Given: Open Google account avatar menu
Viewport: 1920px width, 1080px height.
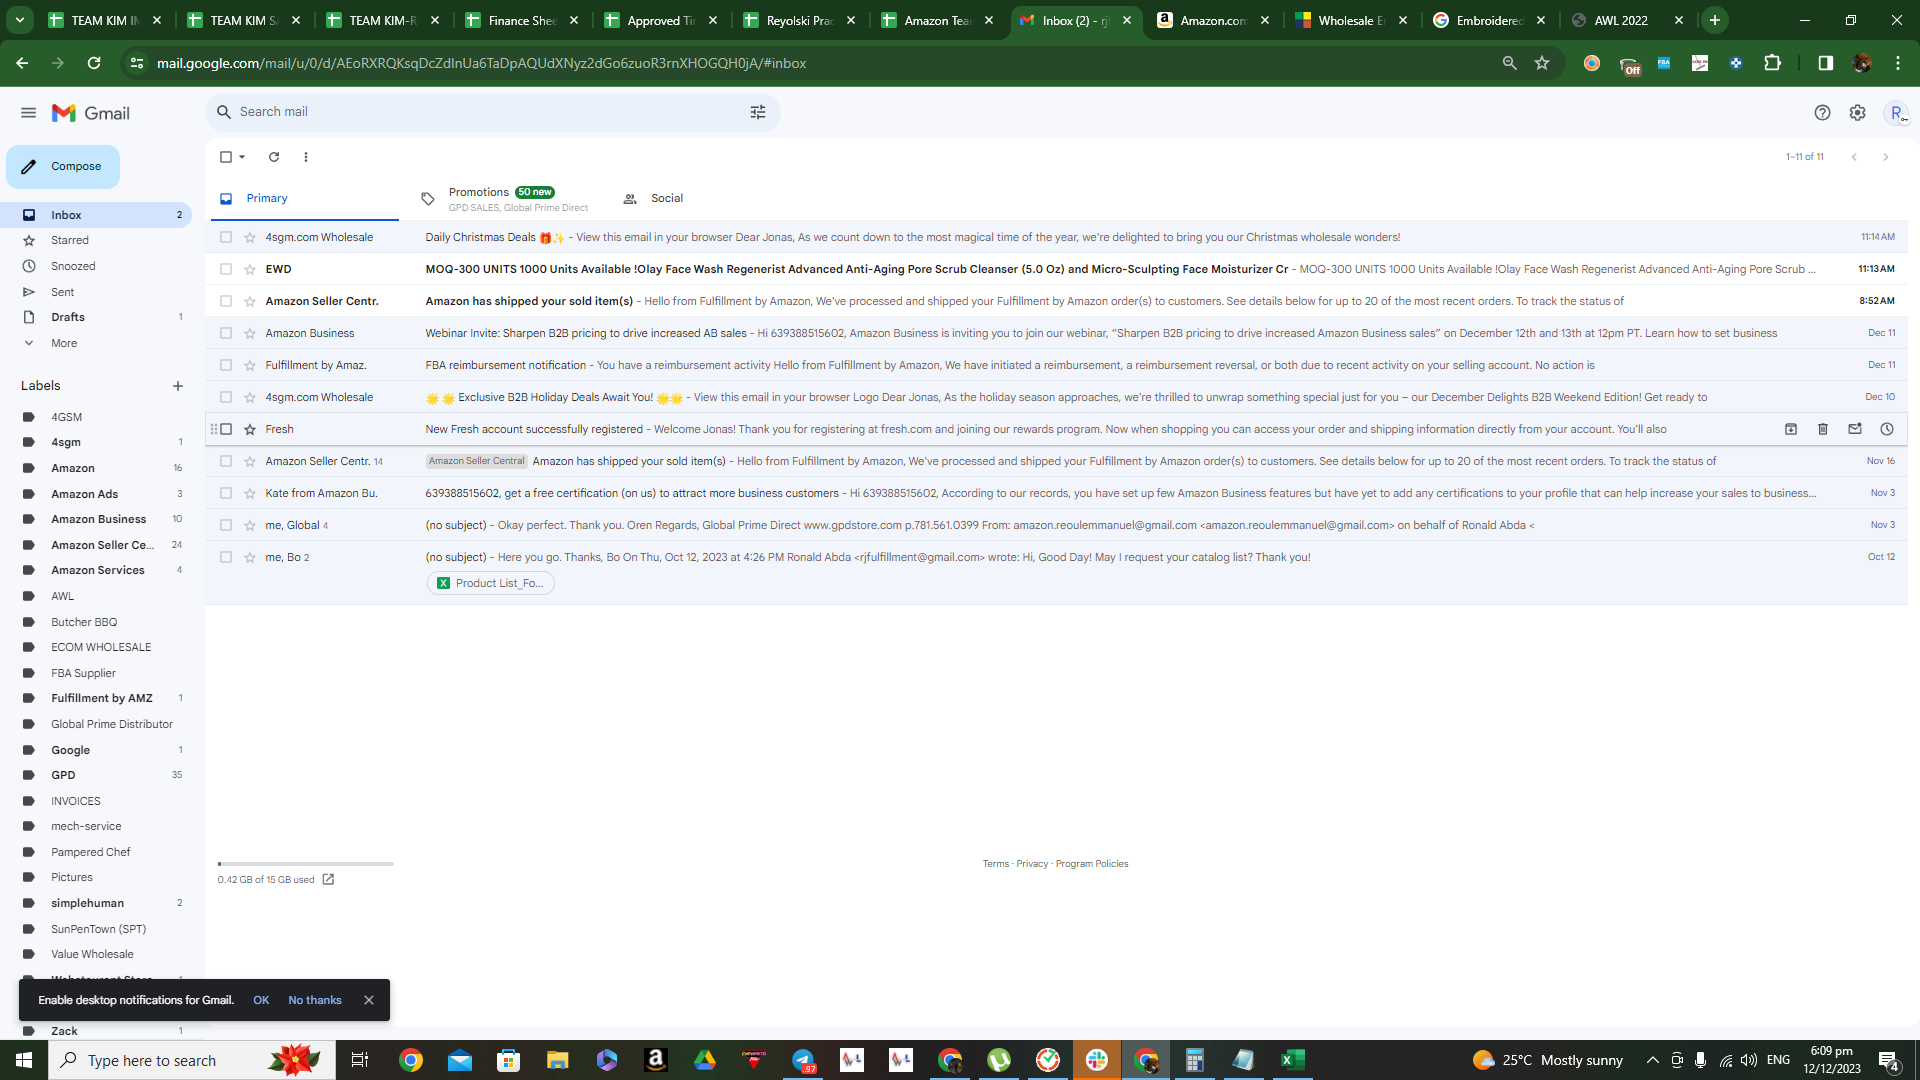Looking at the screenshot, I should coord(1896,113).
